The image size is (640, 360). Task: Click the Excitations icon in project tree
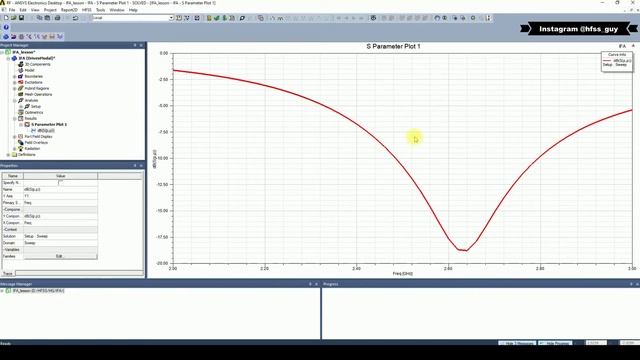pyautogui.click(x=20, y=82)
